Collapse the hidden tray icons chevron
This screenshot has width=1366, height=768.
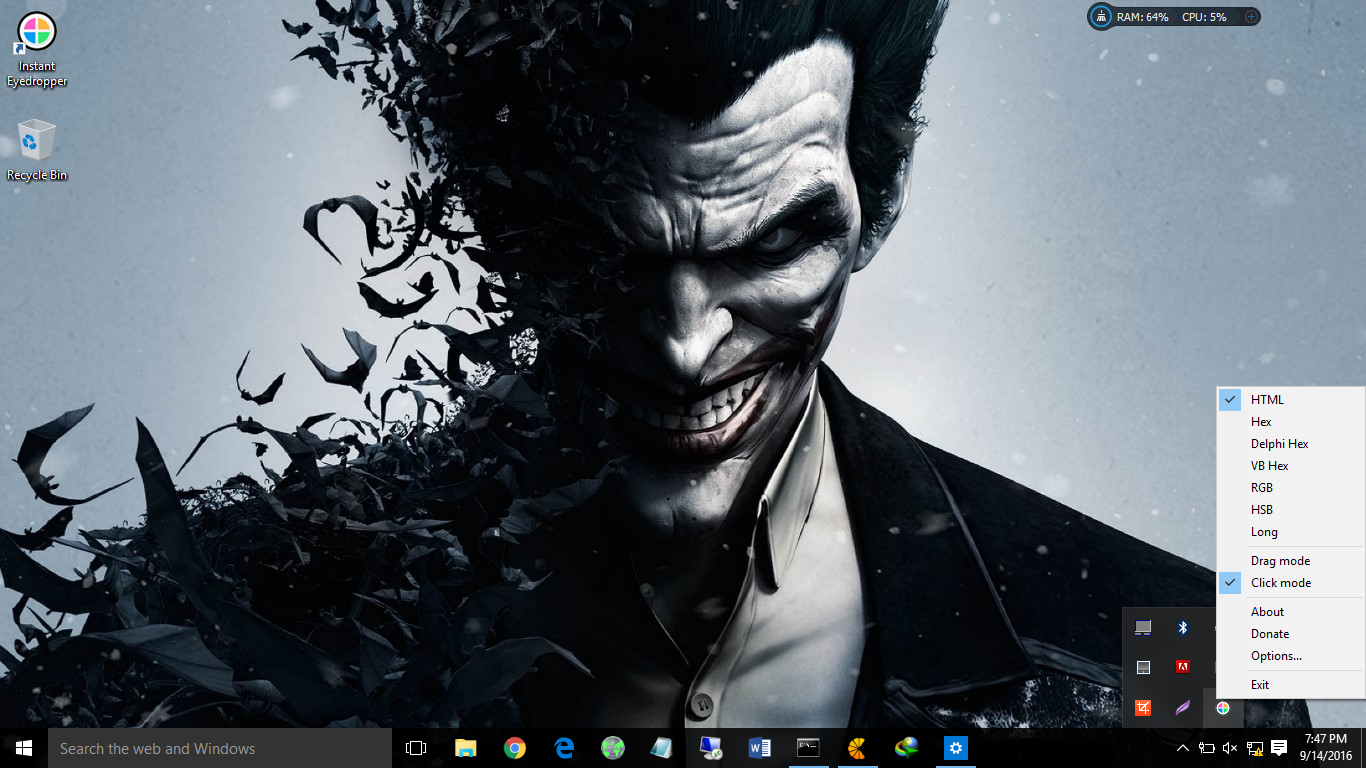1183,748
